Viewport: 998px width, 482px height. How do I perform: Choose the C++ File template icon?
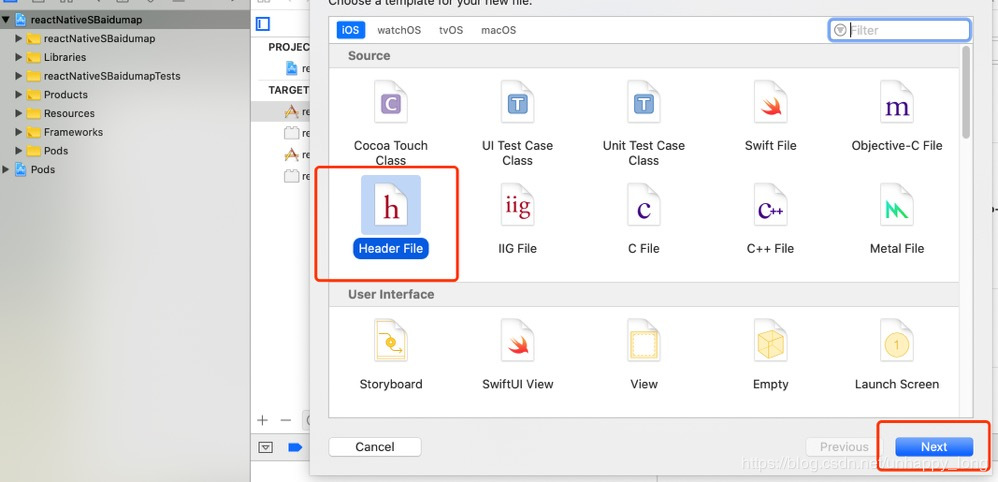pyautogui.click(x=770, y=206)
